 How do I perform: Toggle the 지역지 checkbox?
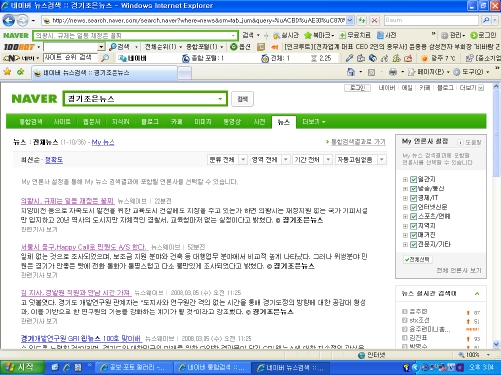pyautogui.click(x=414, y=226)
